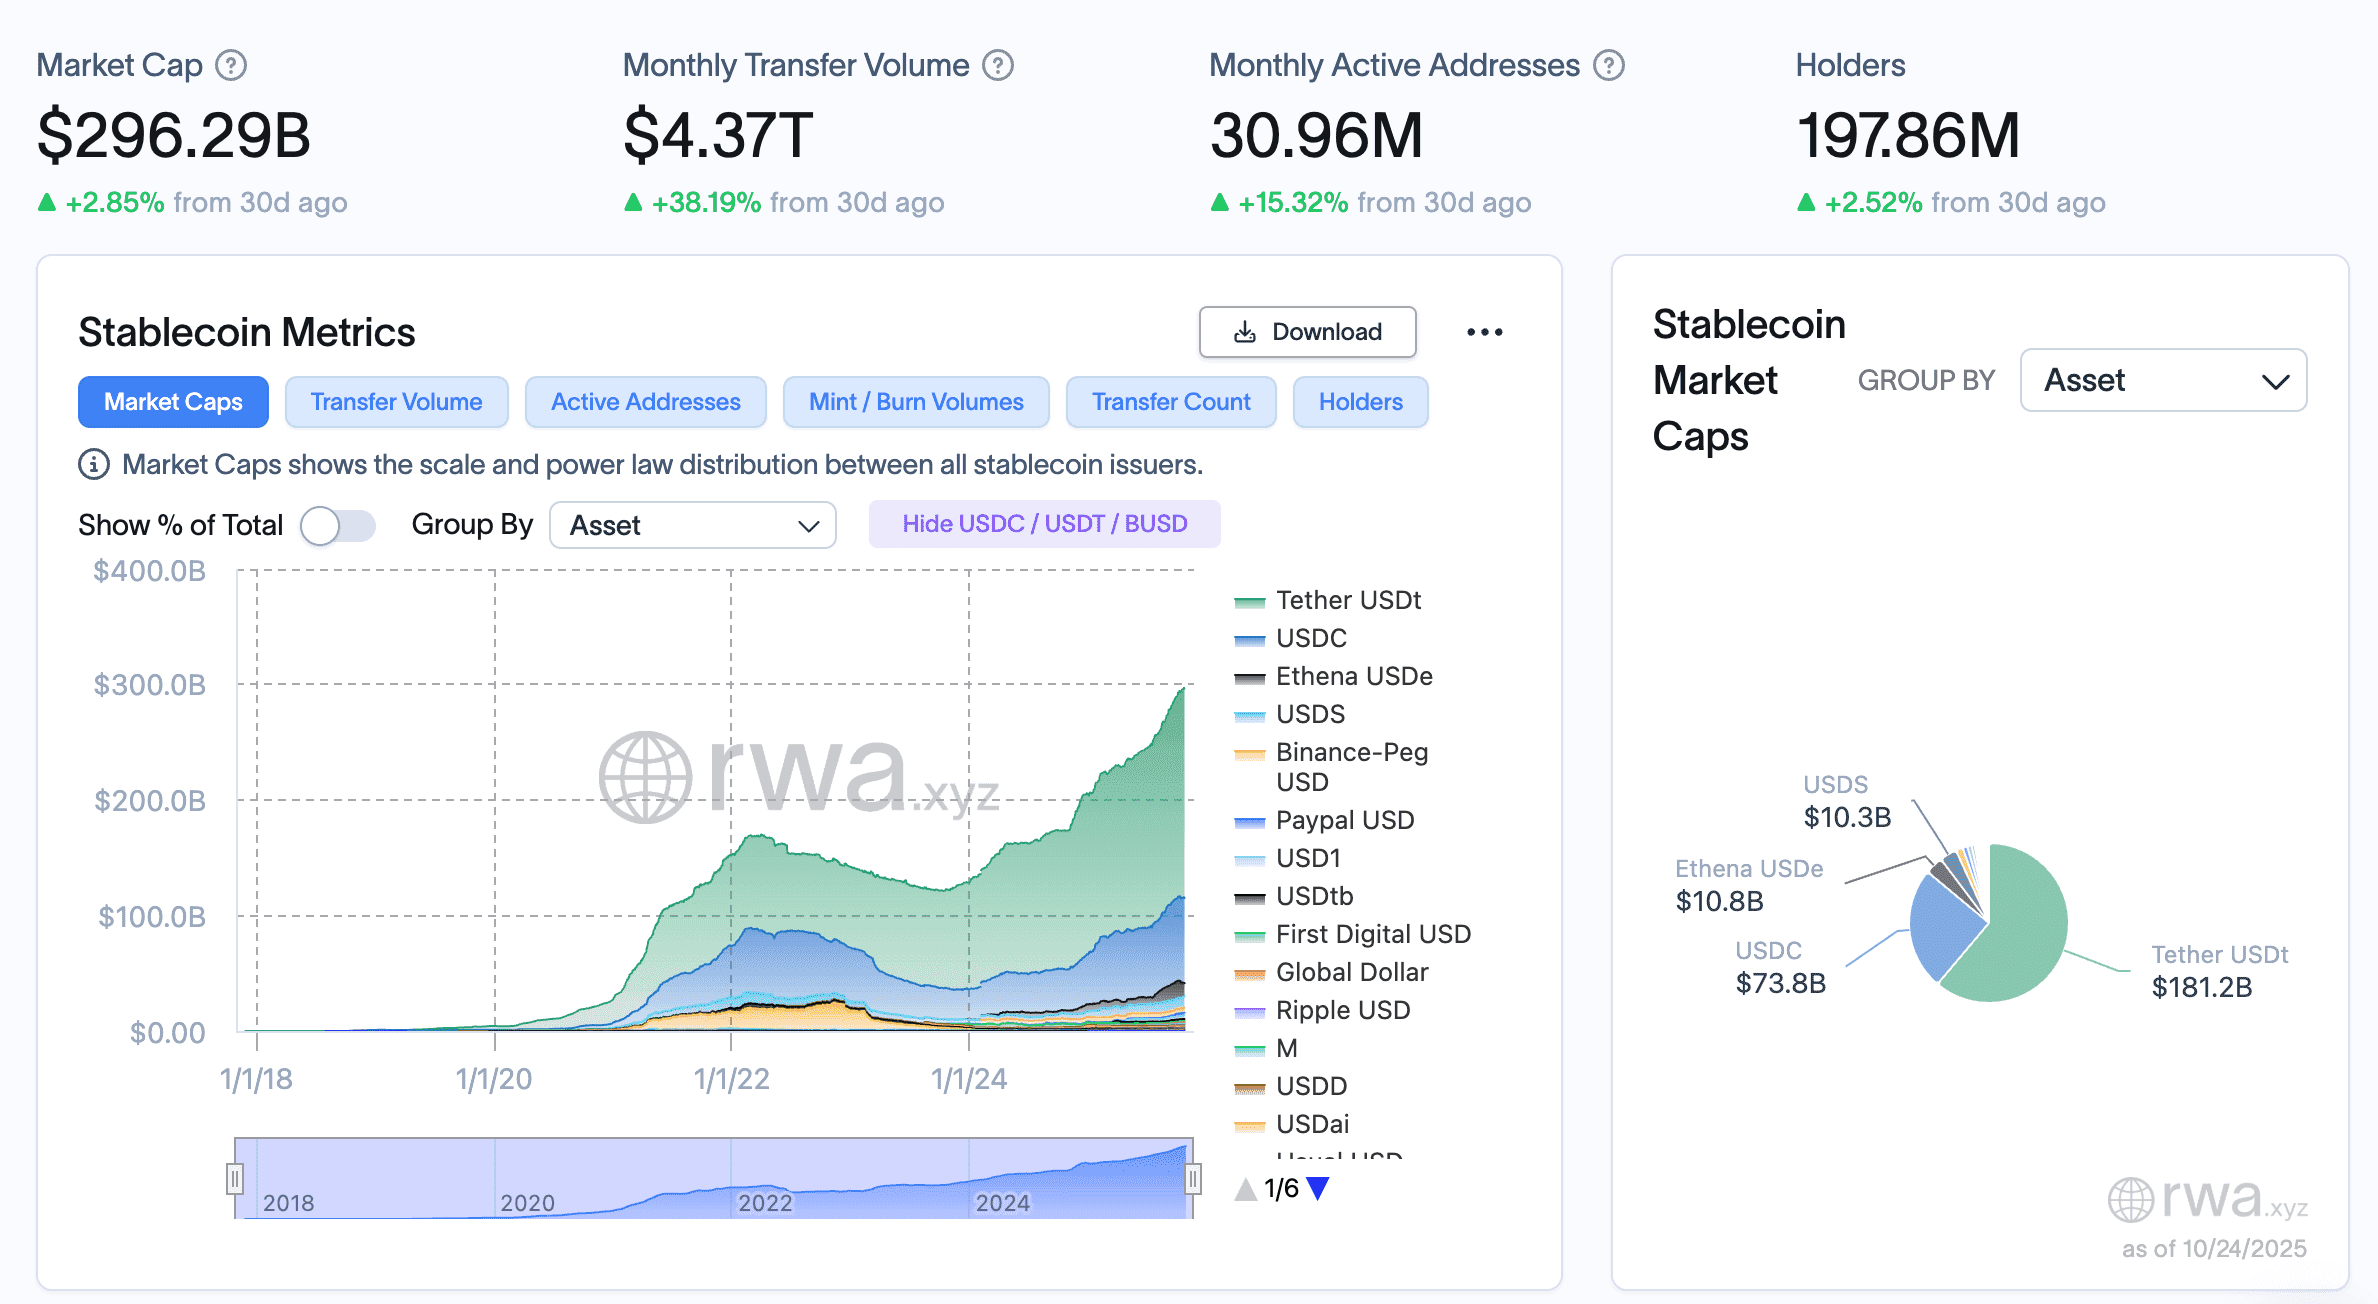Open the Group By Asset dropdown in chart
The image size is (2378, 1304).
692,525
